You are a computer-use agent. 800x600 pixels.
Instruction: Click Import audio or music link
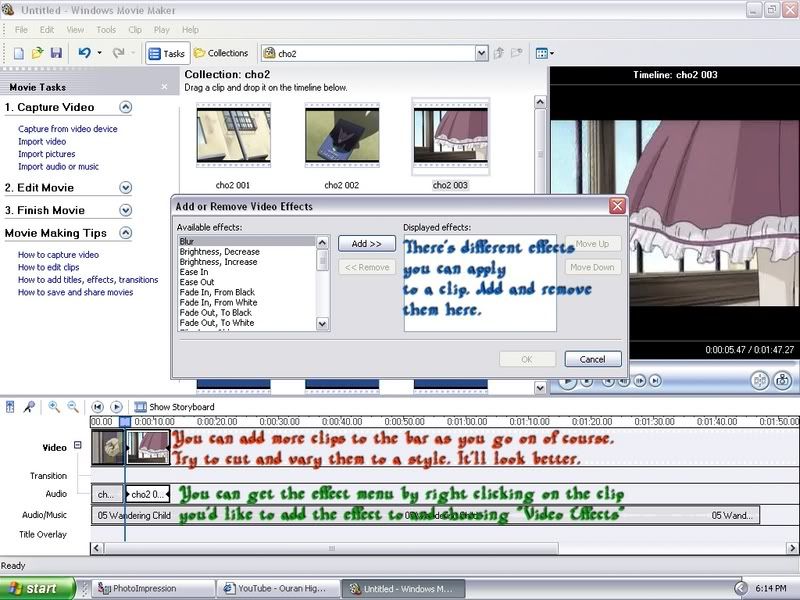point(58,166)
